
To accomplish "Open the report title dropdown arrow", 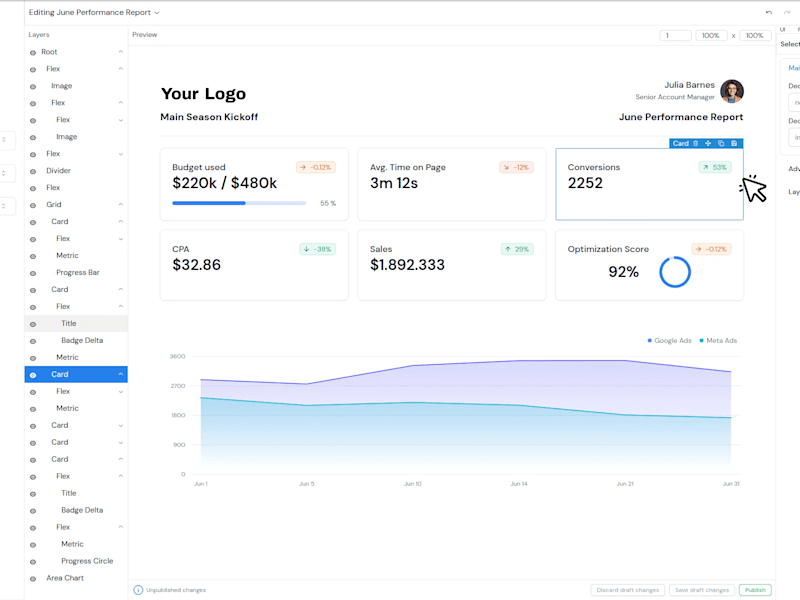I will 157,13.
